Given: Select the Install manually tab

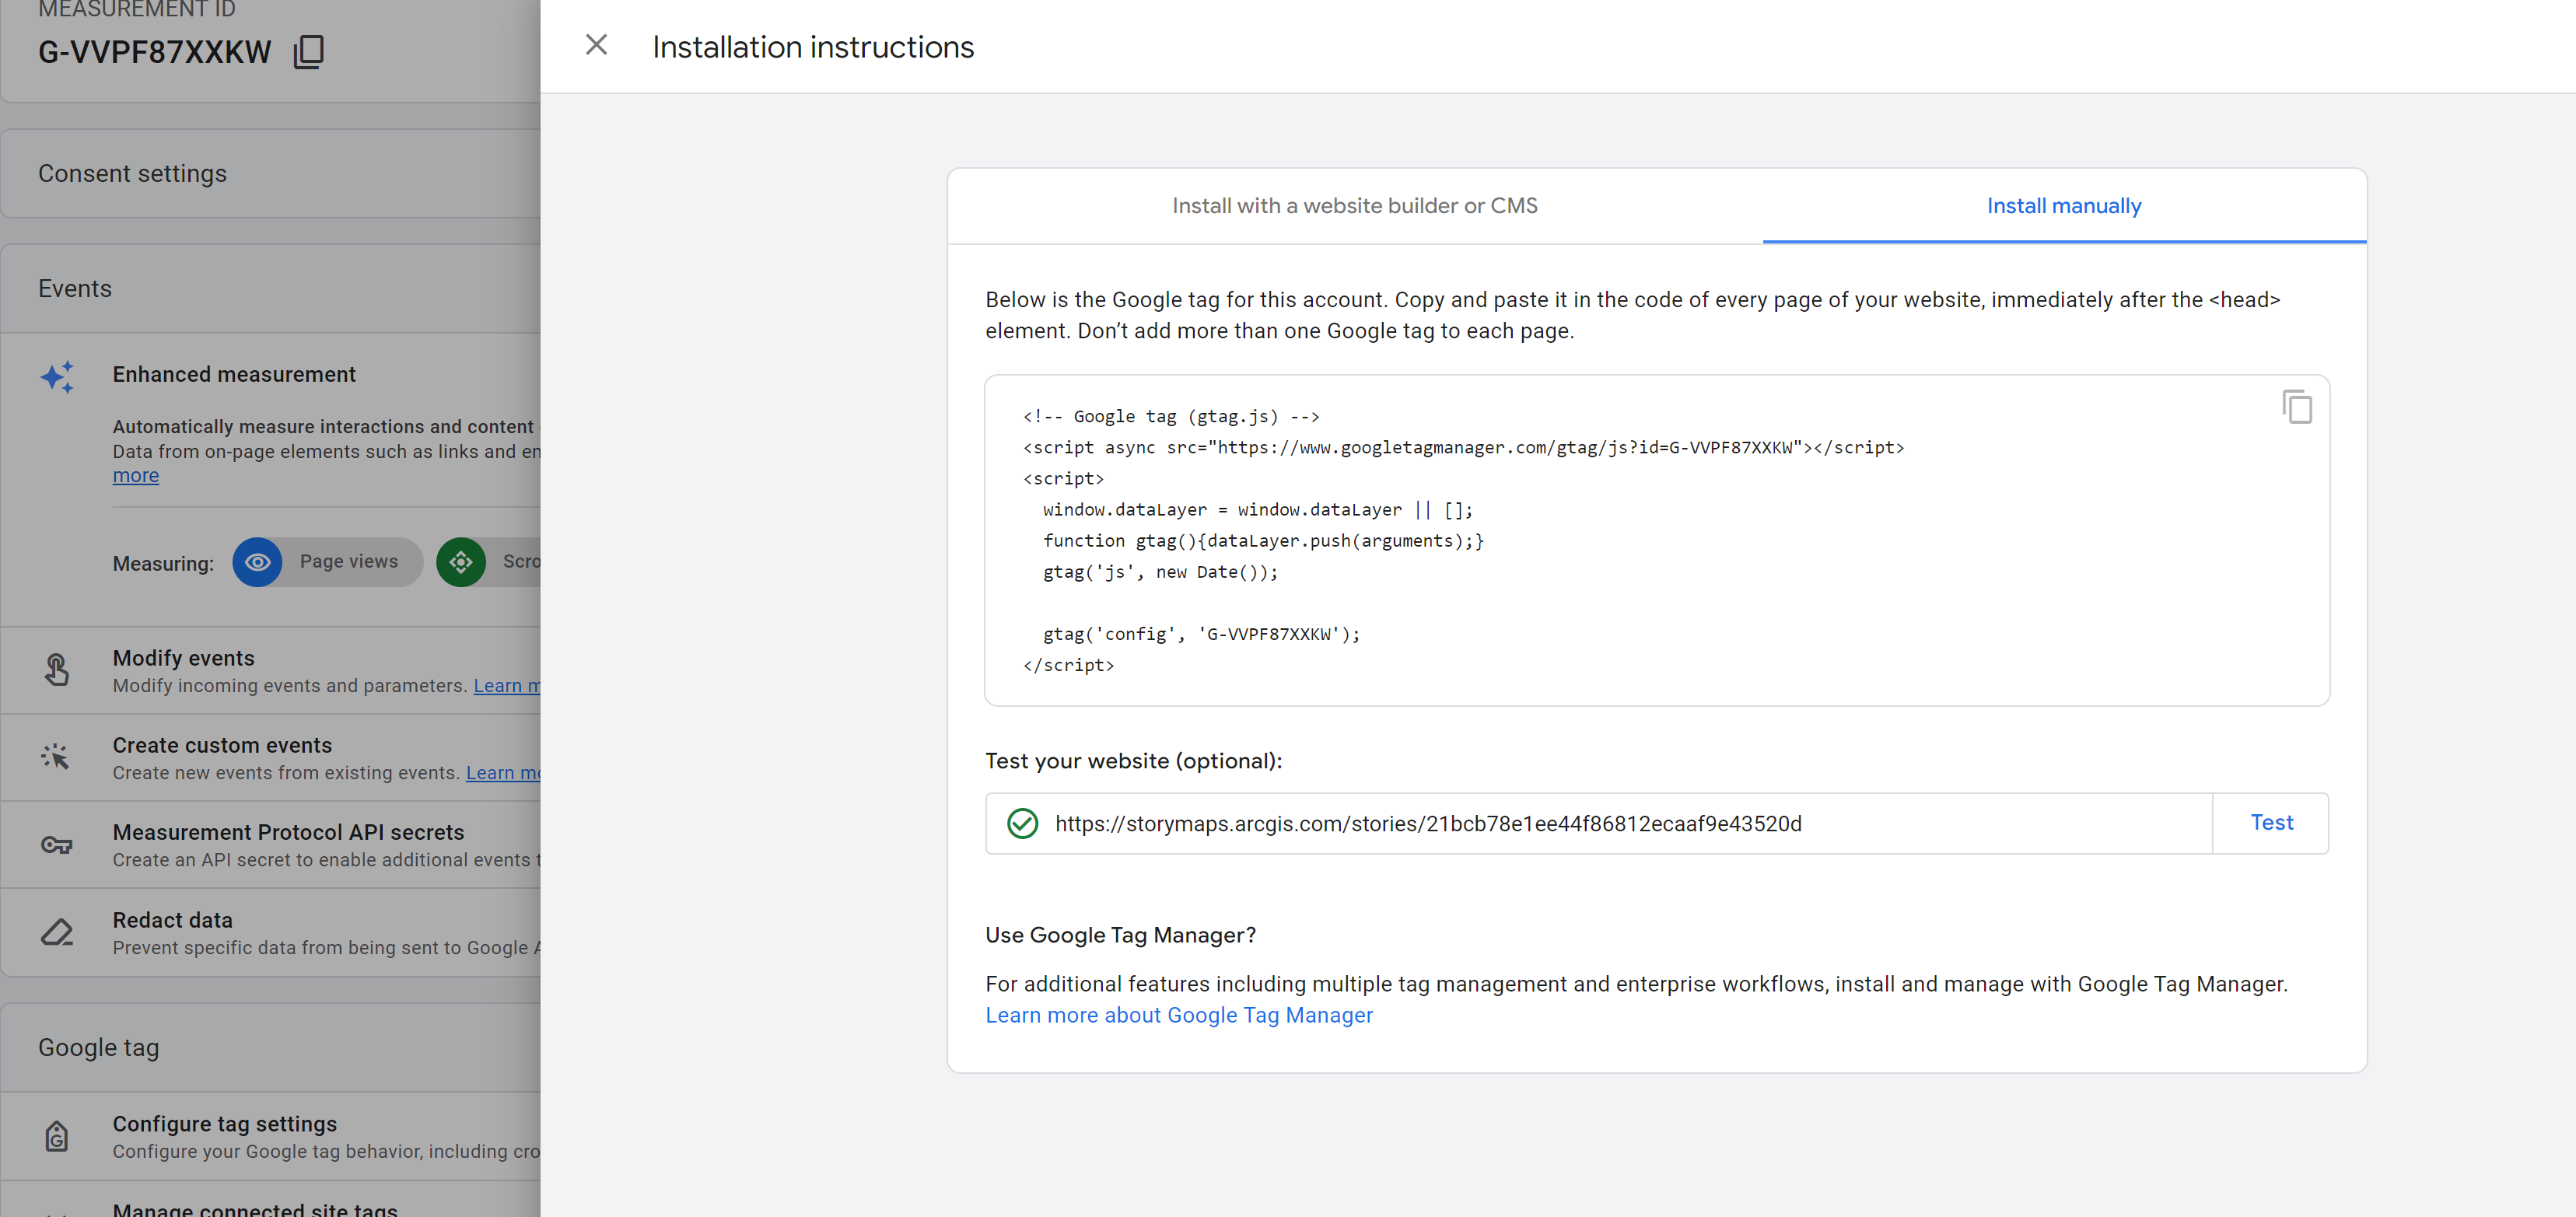Looking at the screenshot, I should pos(2064,206).
